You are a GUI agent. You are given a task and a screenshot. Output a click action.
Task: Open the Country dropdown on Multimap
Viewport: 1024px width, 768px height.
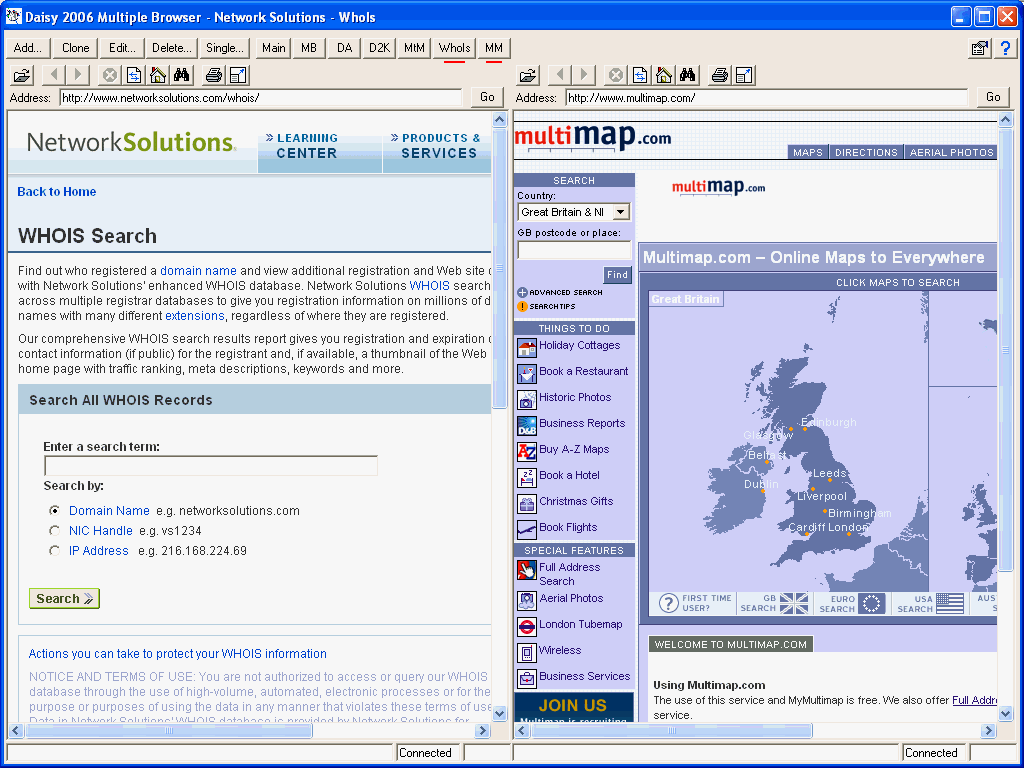(620, 212)
